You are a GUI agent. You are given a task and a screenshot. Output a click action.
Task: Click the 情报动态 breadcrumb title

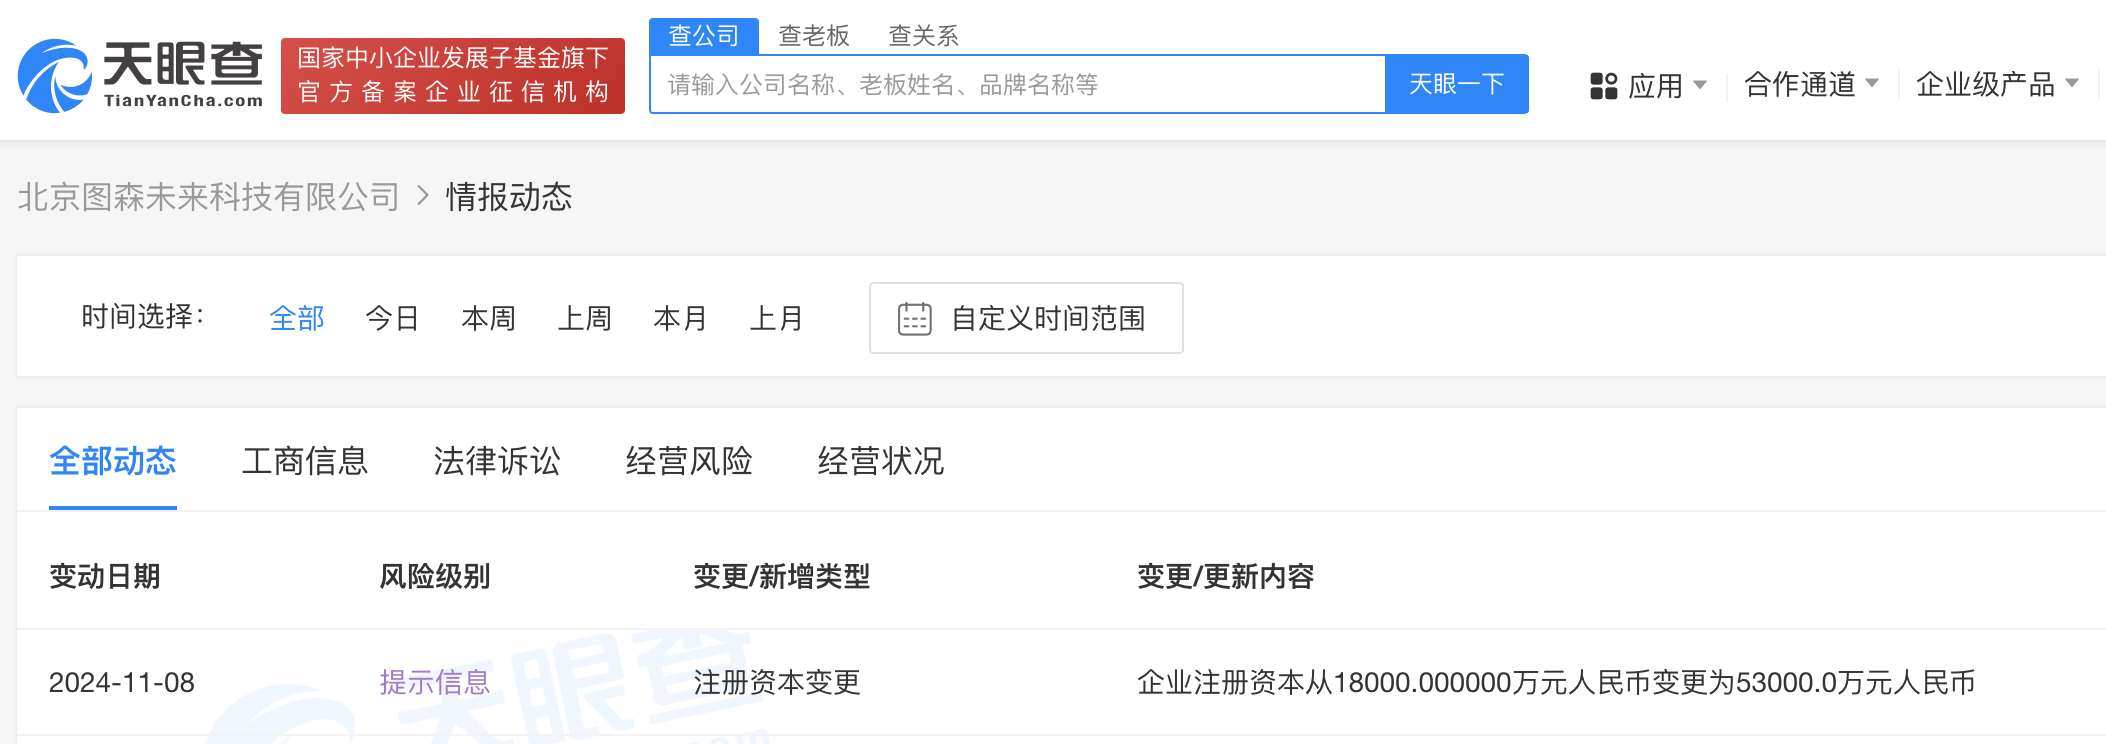tap(509, 196)
